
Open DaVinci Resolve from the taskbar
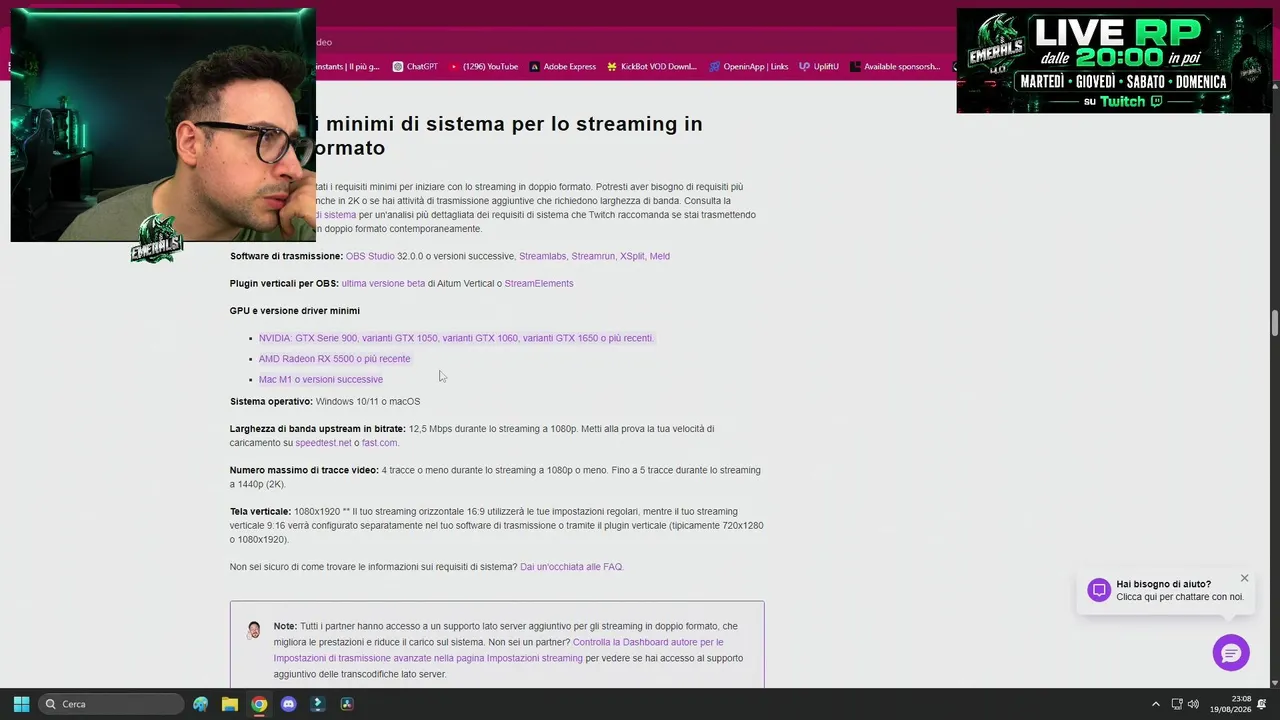[347, 704]
